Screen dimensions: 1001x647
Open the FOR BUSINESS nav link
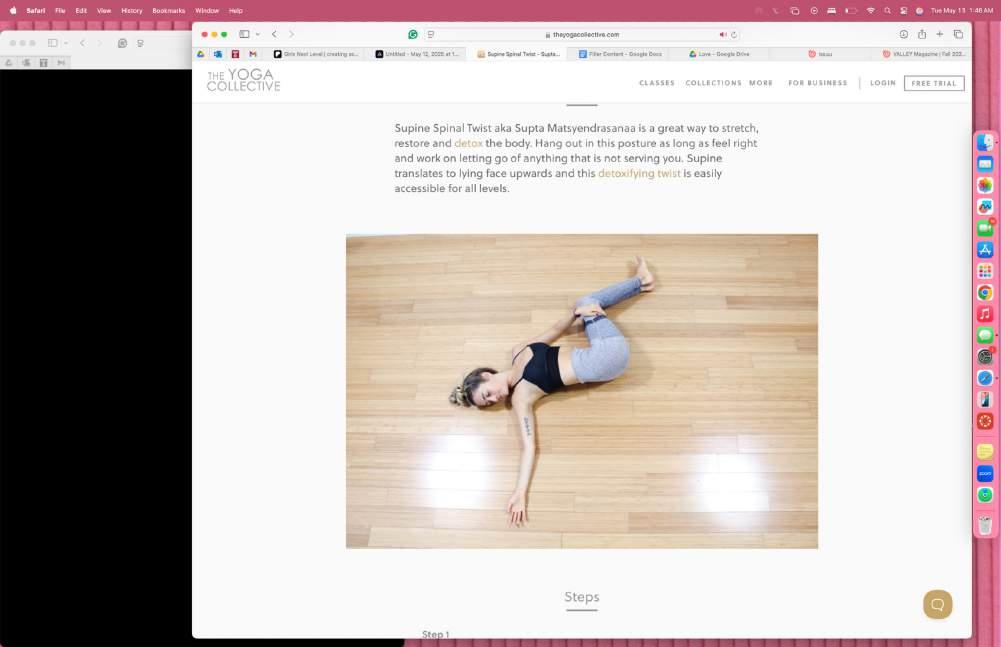click(x=817, y=83)
